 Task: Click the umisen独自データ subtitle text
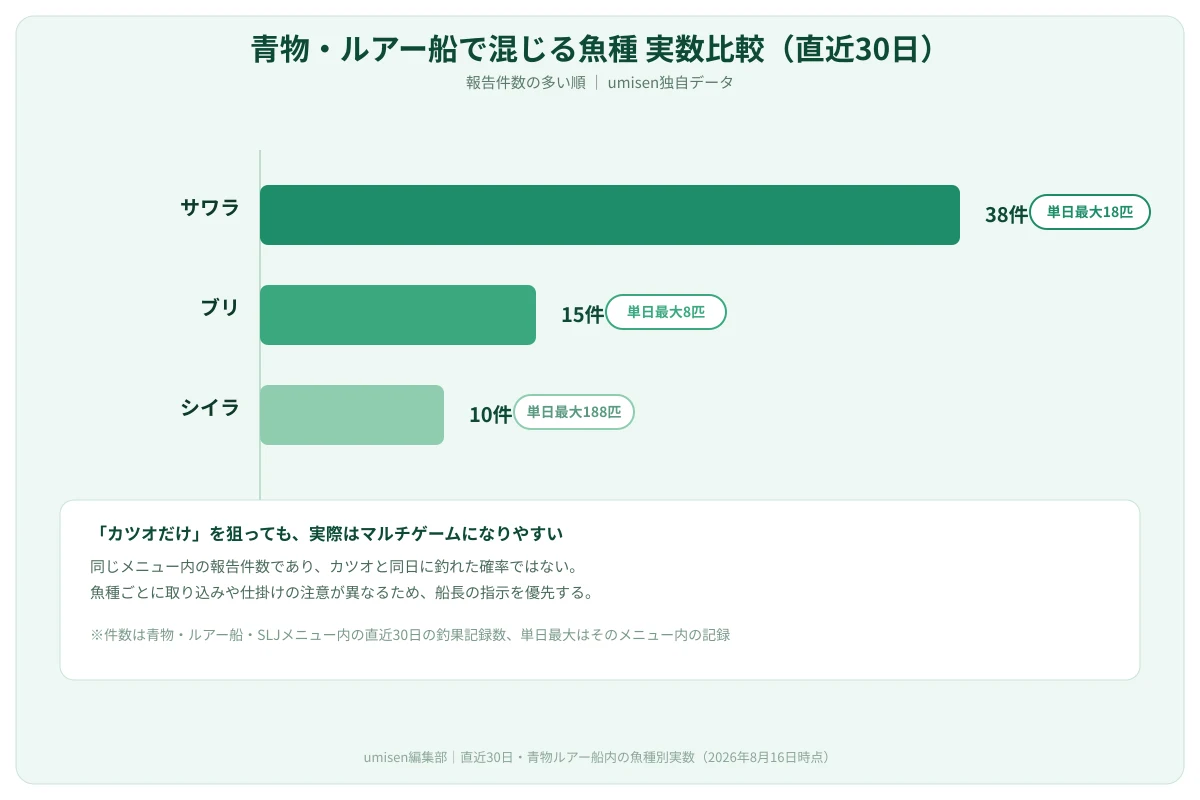pyautogui.click(x=671, y=82)
